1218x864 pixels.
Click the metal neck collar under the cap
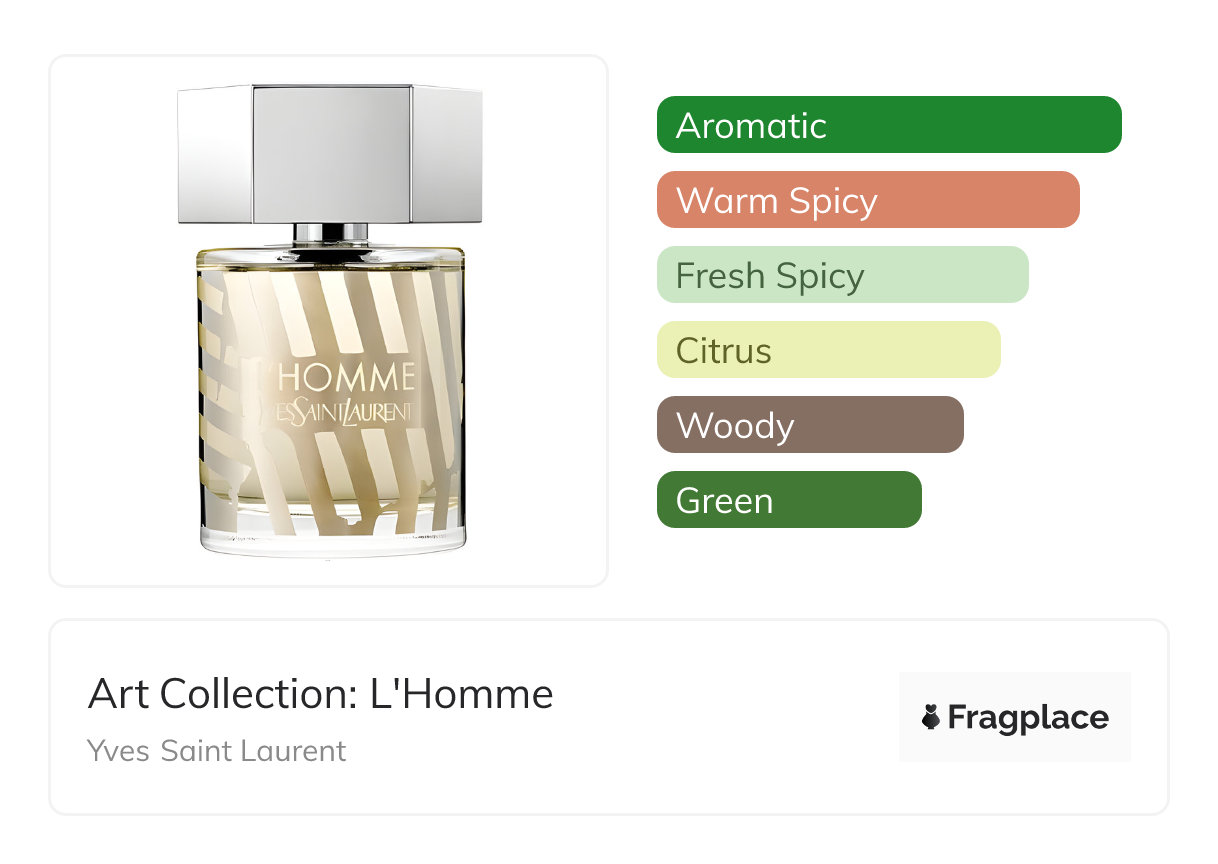pos(330,234)
